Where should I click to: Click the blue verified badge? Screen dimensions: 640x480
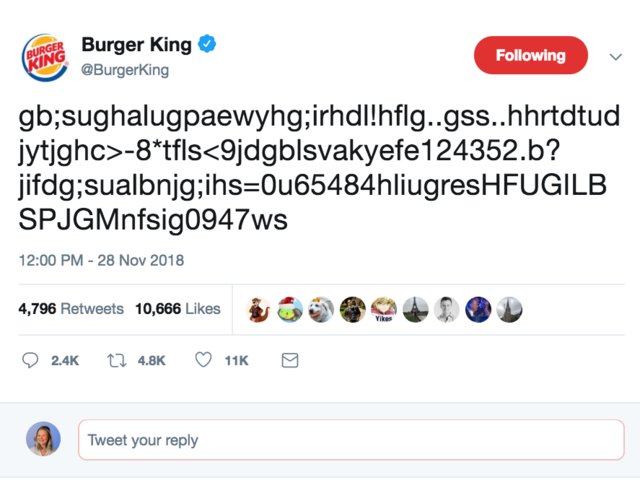click(x=207, y=44)
